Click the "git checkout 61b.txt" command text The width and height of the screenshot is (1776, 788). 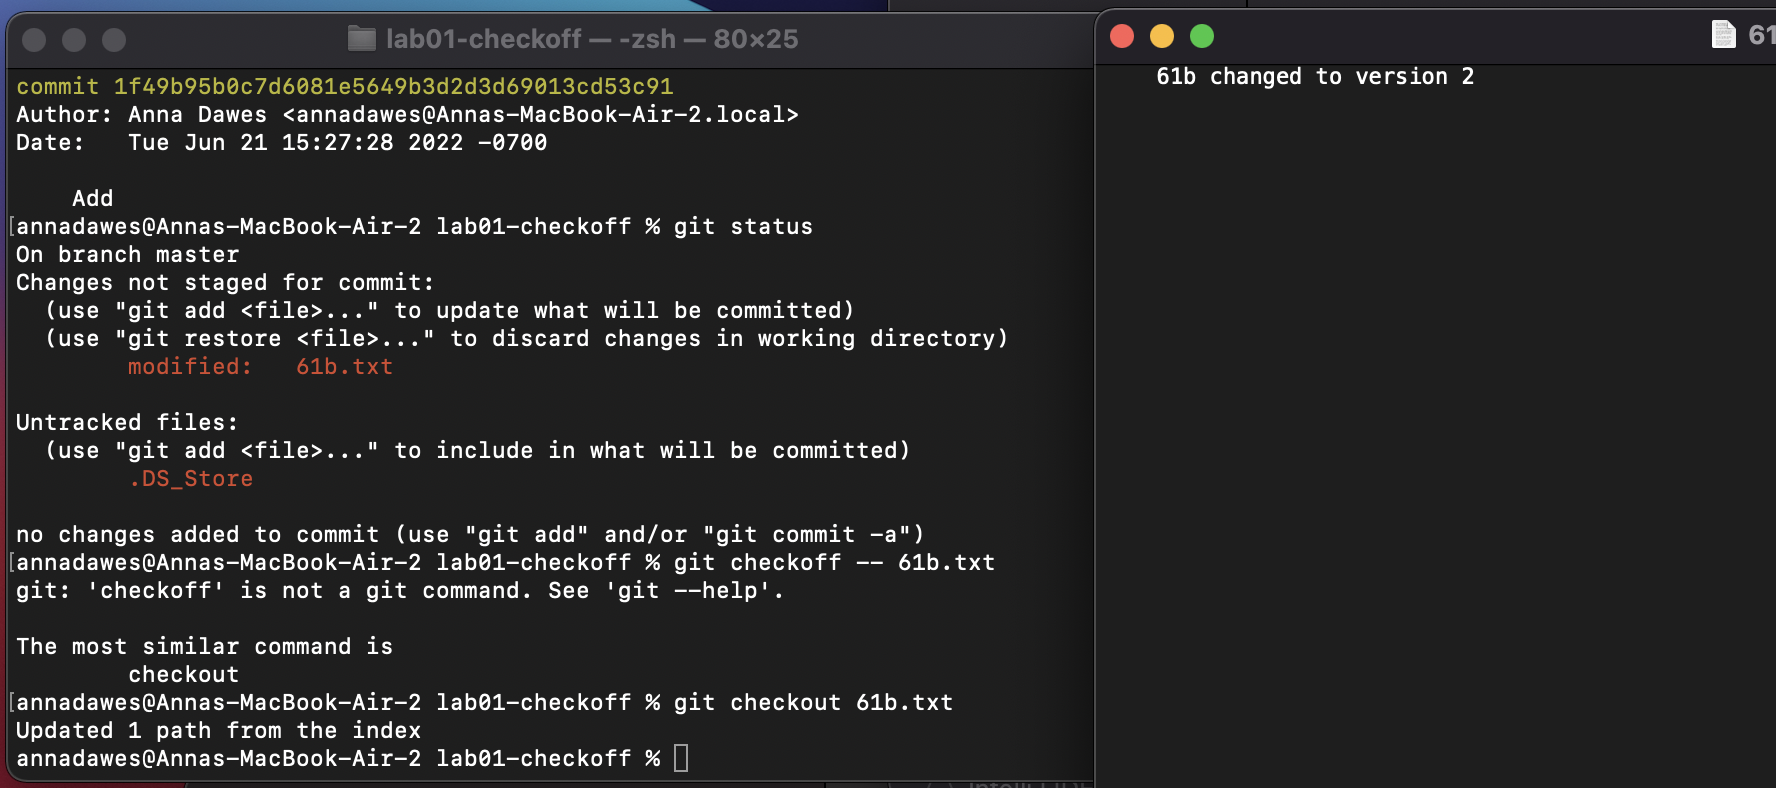pyautogui.click(x=812, y=703)
